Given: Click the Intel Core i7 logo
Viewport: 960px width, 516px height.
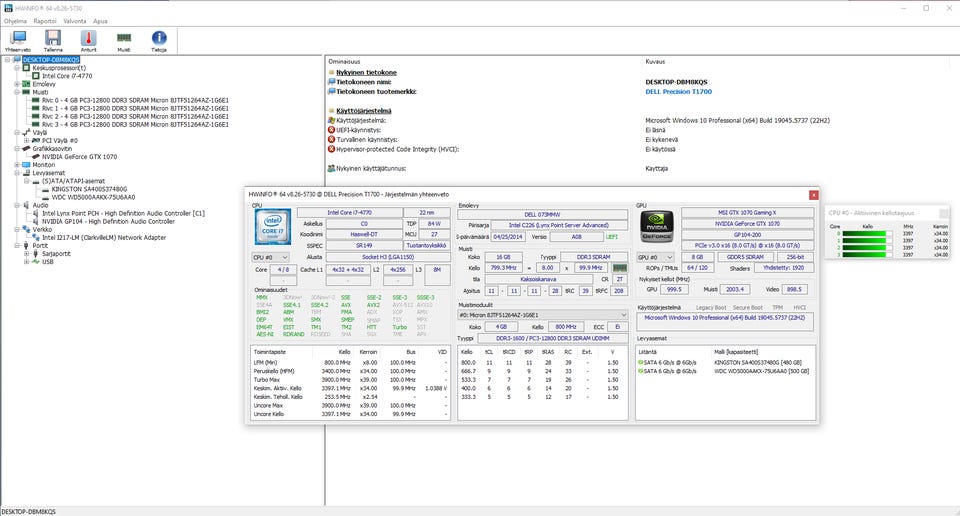Looking at the screenshot, I should coord(272,226).
